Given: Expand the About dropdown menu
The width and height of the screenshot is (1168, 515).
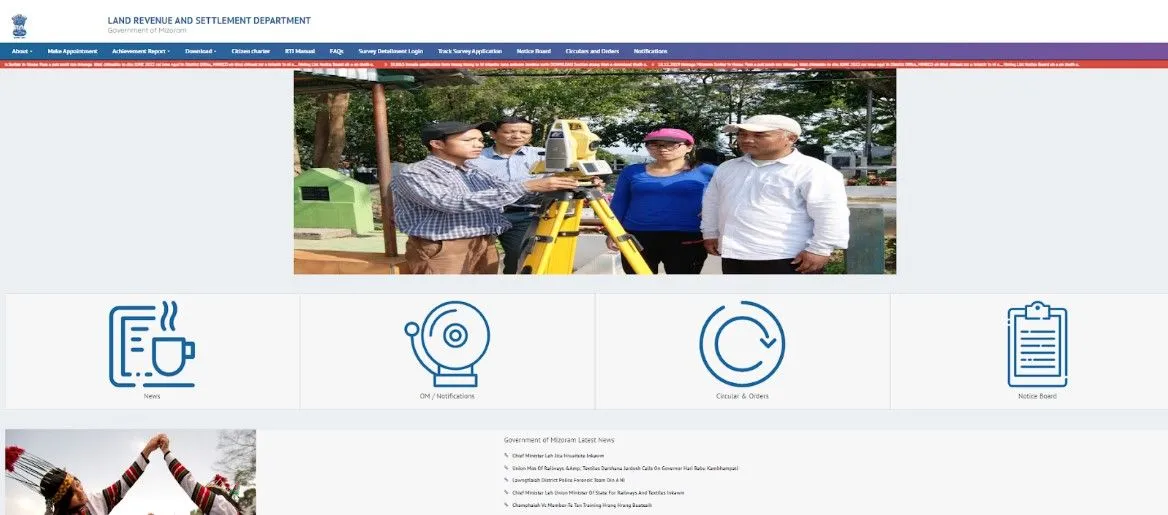Looking at the screenshot, I should (x=22, y=51).
